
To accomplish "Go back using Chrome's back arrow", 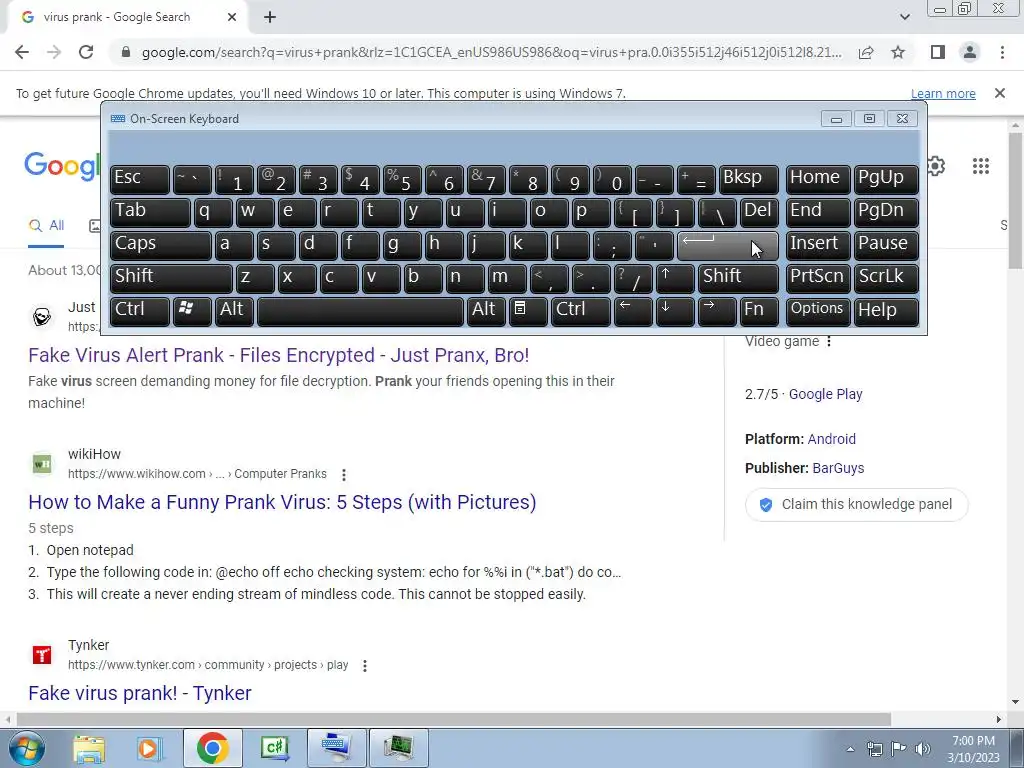I will [22, 52].
